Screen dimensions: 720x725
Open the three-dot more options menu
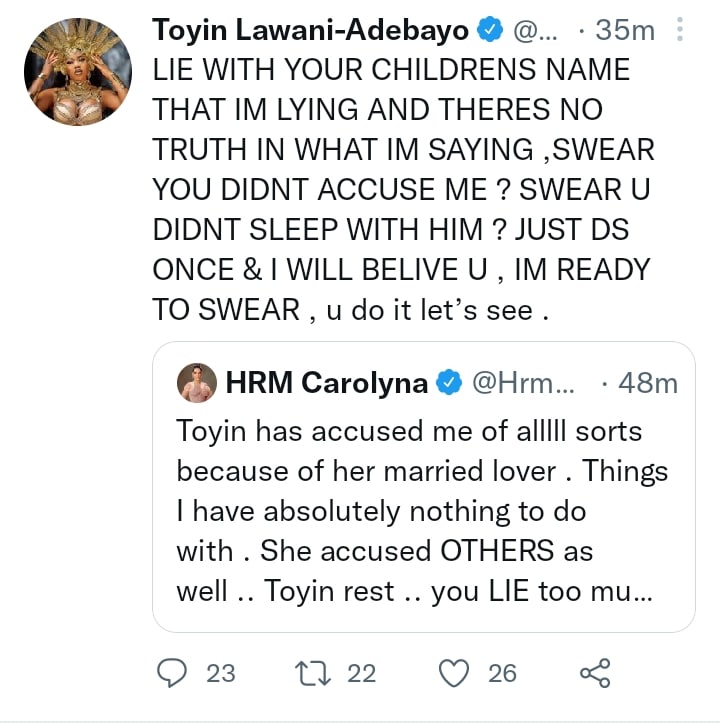pyautogui.click(x=680, y=31)
